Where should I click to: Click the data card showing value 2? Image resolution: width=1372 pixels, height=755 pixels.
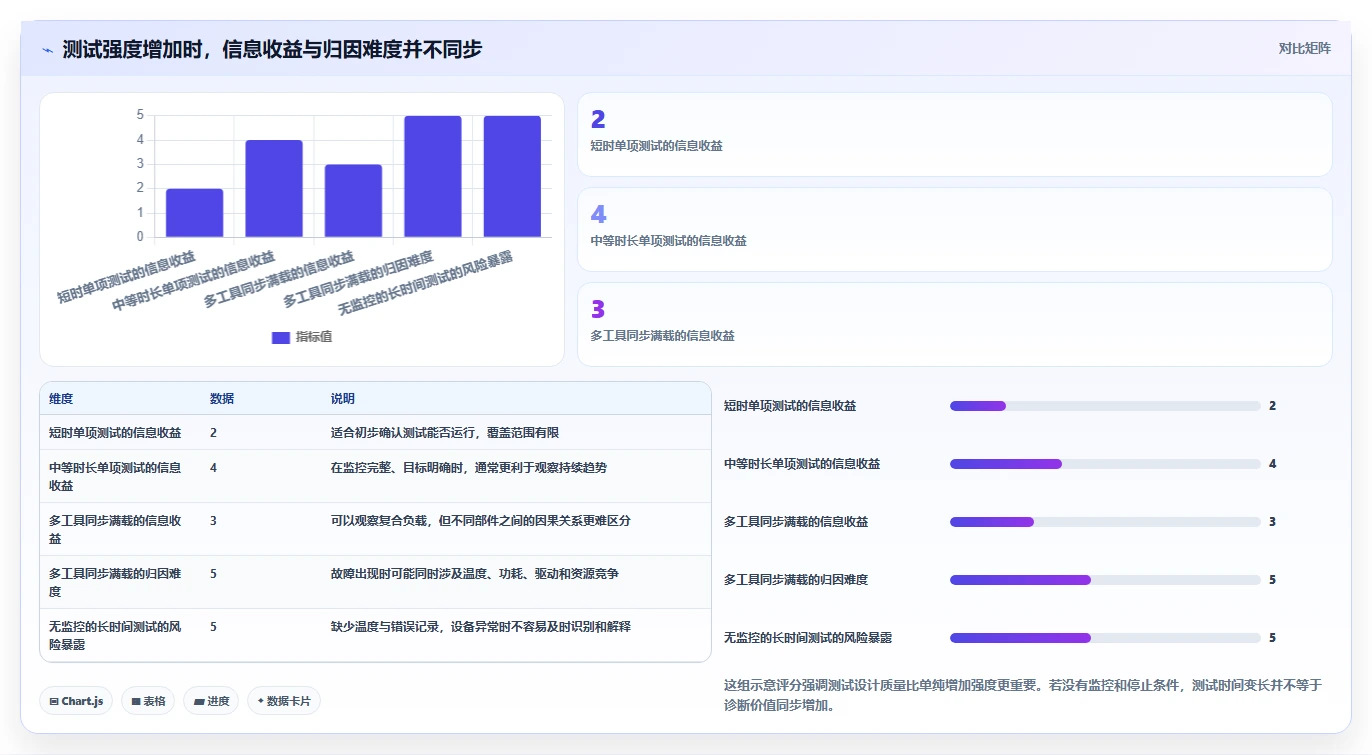tap(955, 135)
